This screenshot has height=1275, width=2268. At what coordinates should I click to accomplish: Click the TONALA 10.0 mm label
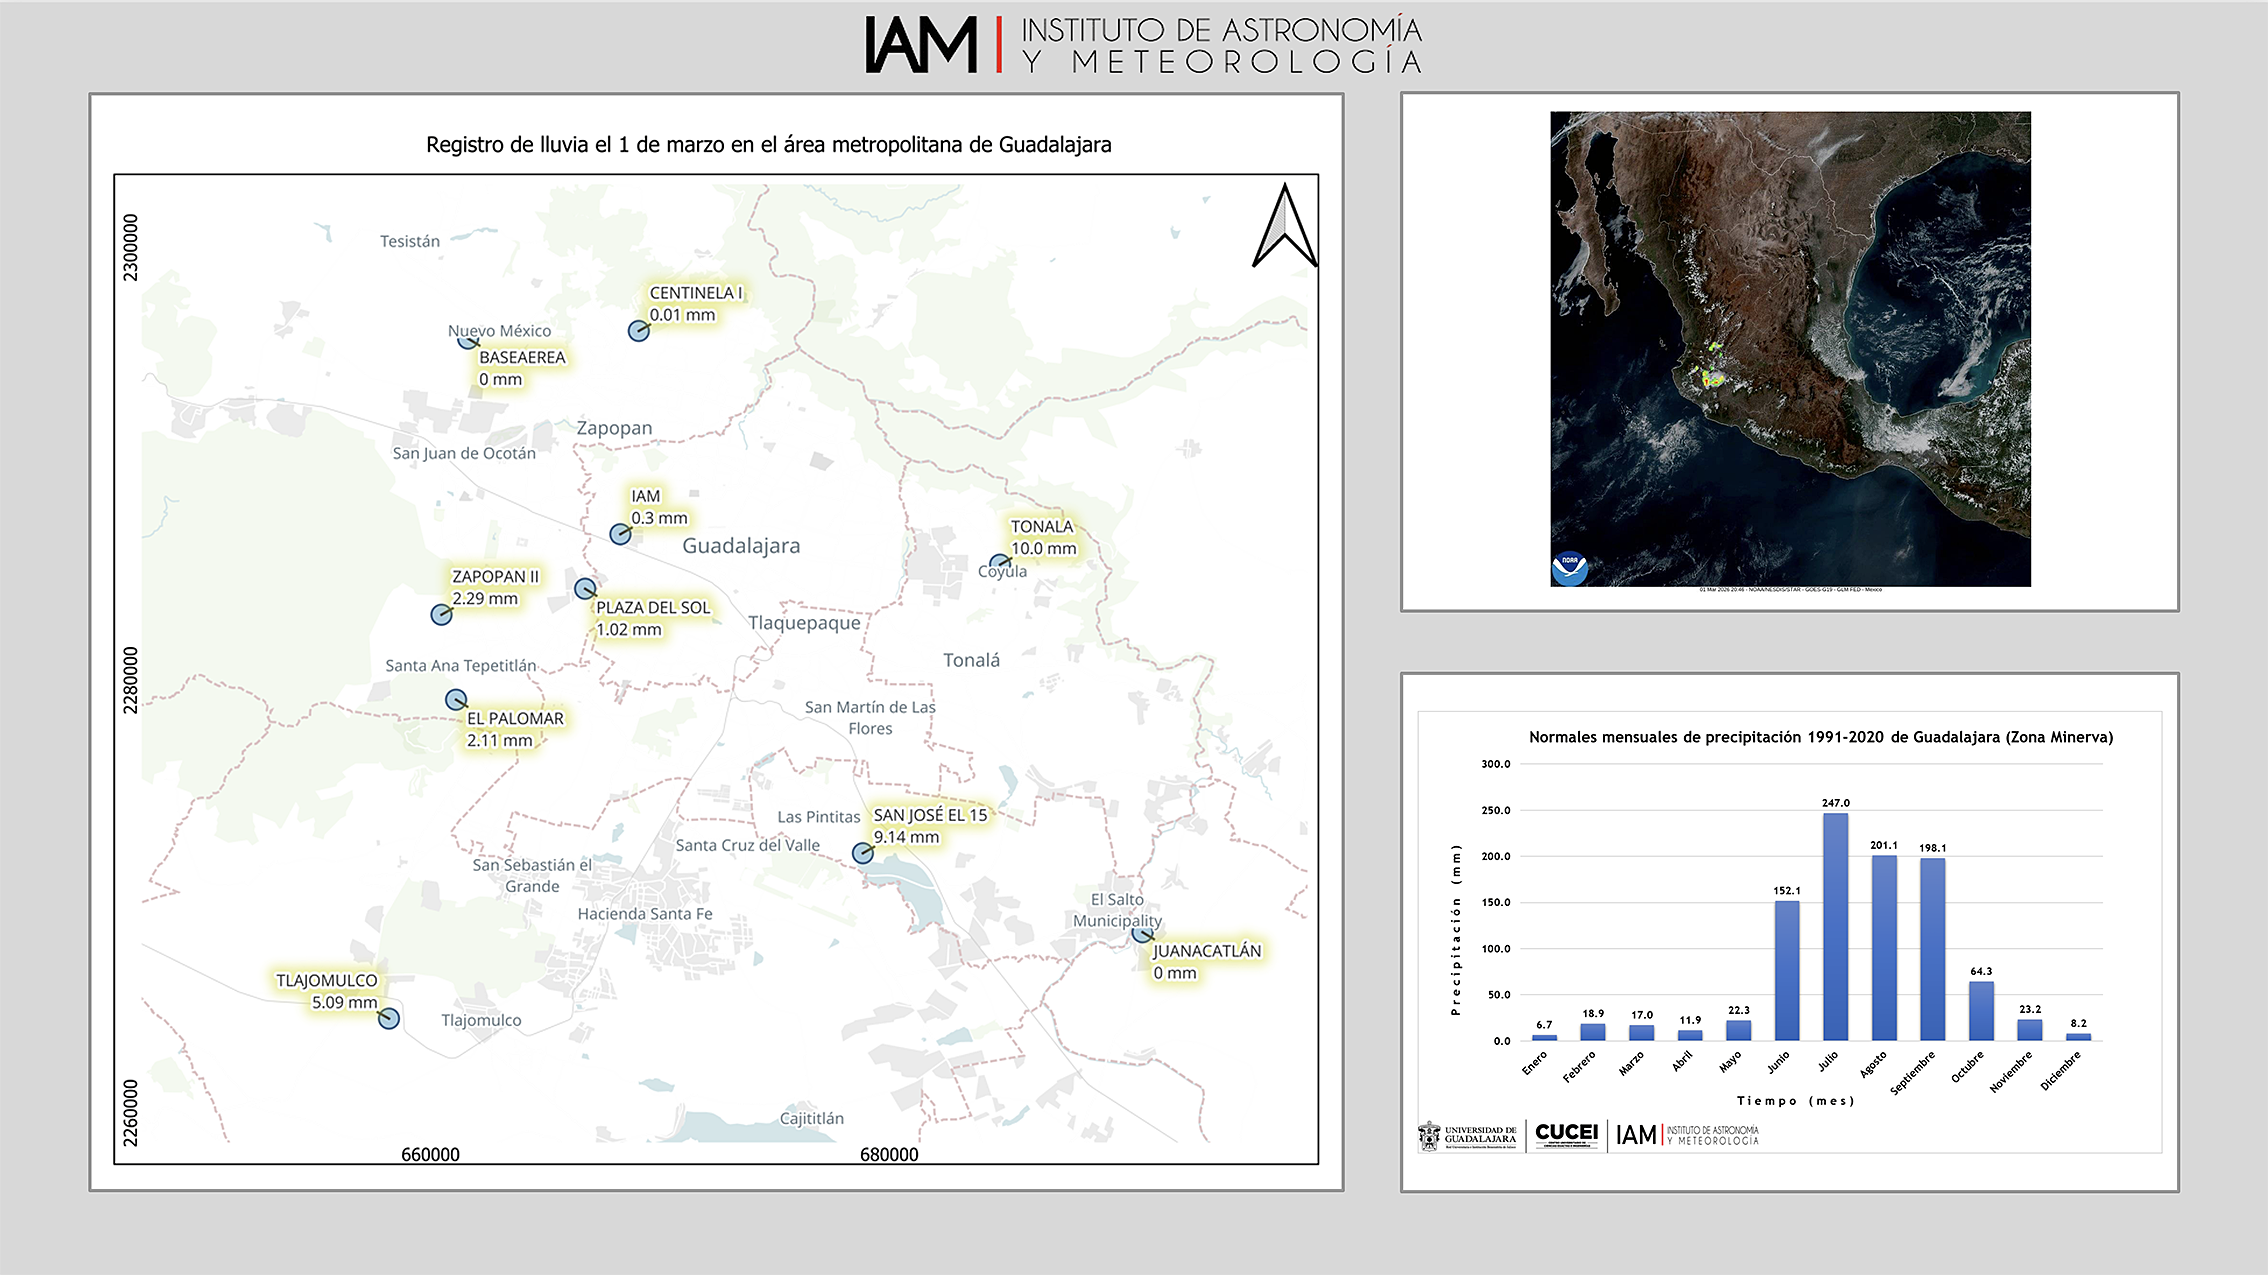[x=1043, y=538]
